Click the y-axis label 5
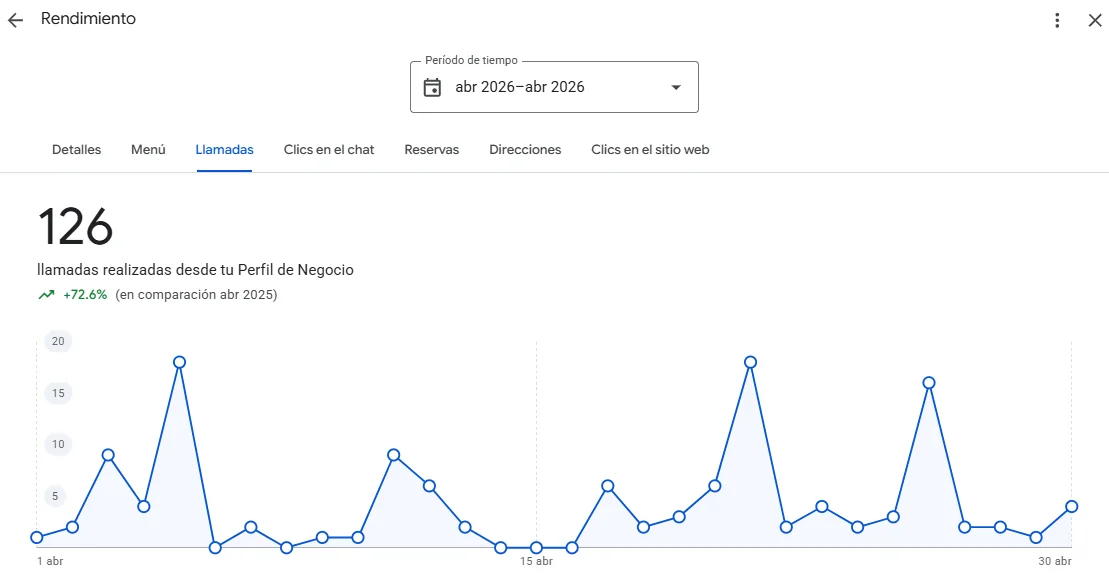 coord(55,496)
